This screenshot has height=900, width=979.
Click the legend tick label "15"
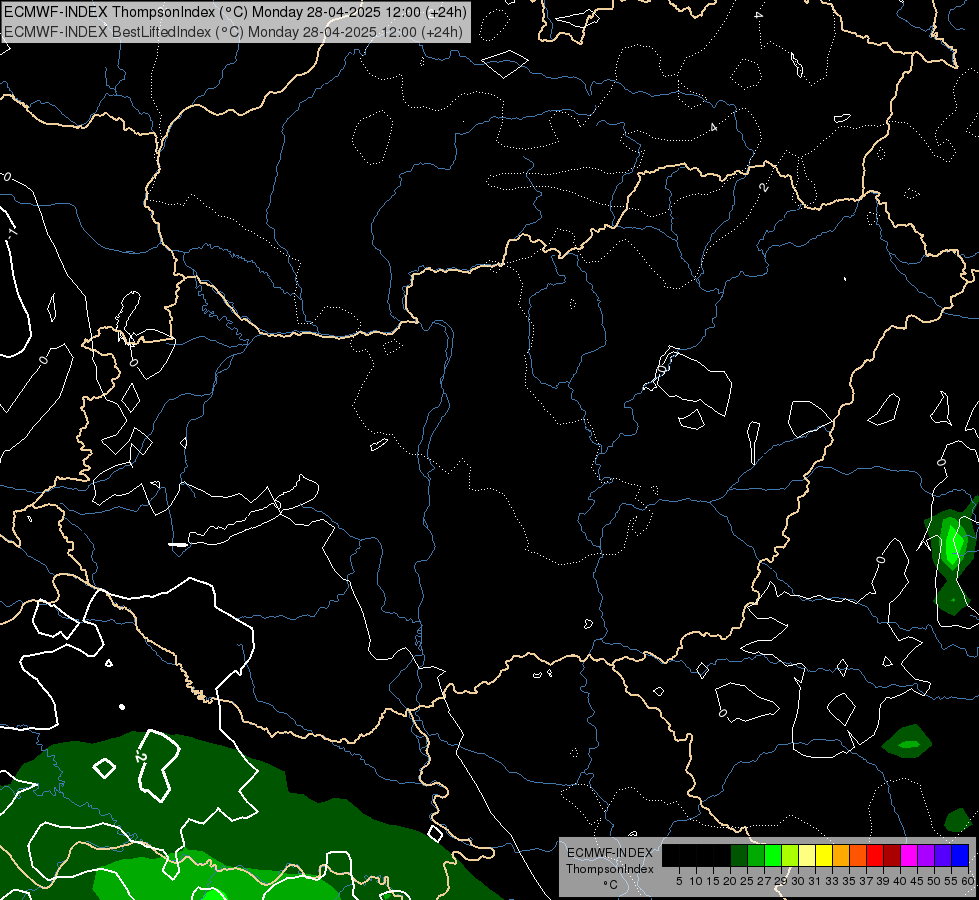click(713, 881)
